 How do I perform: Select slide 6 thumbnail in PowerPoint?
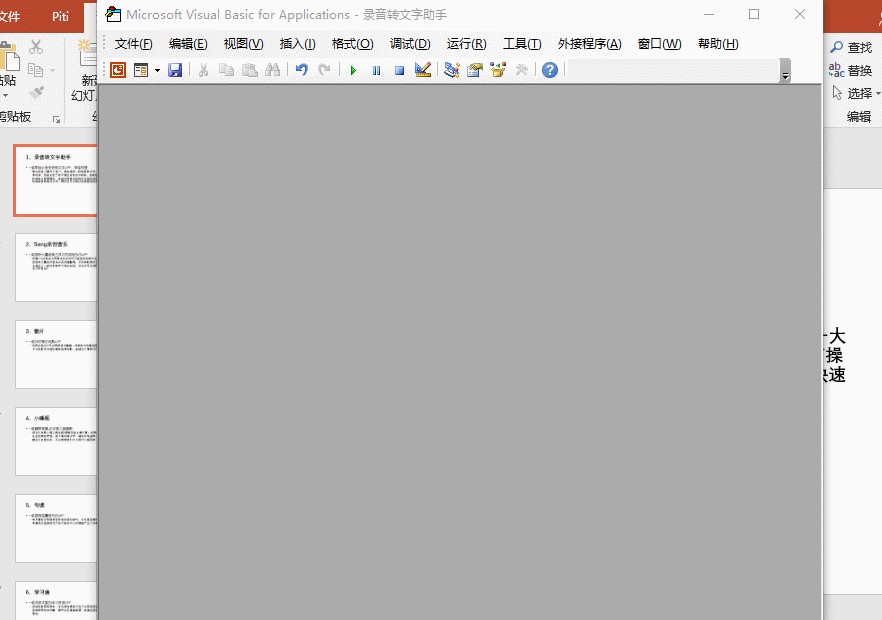click(x=56, y=601)
